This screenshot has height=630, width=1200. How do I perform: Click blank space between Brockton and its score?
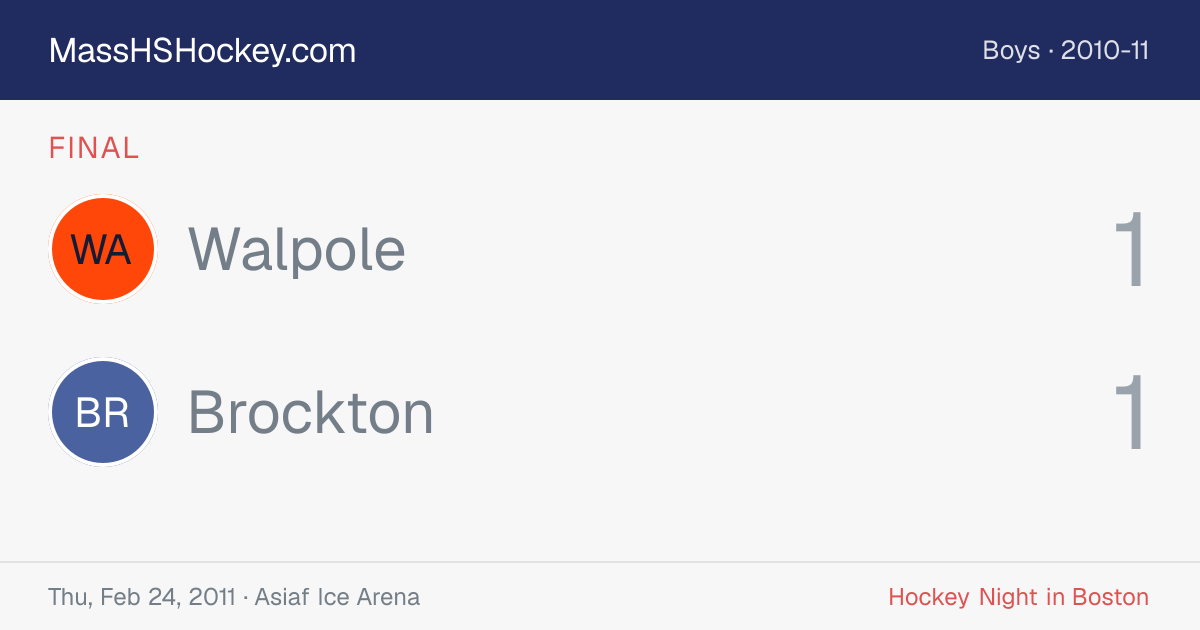click(772, 413)
